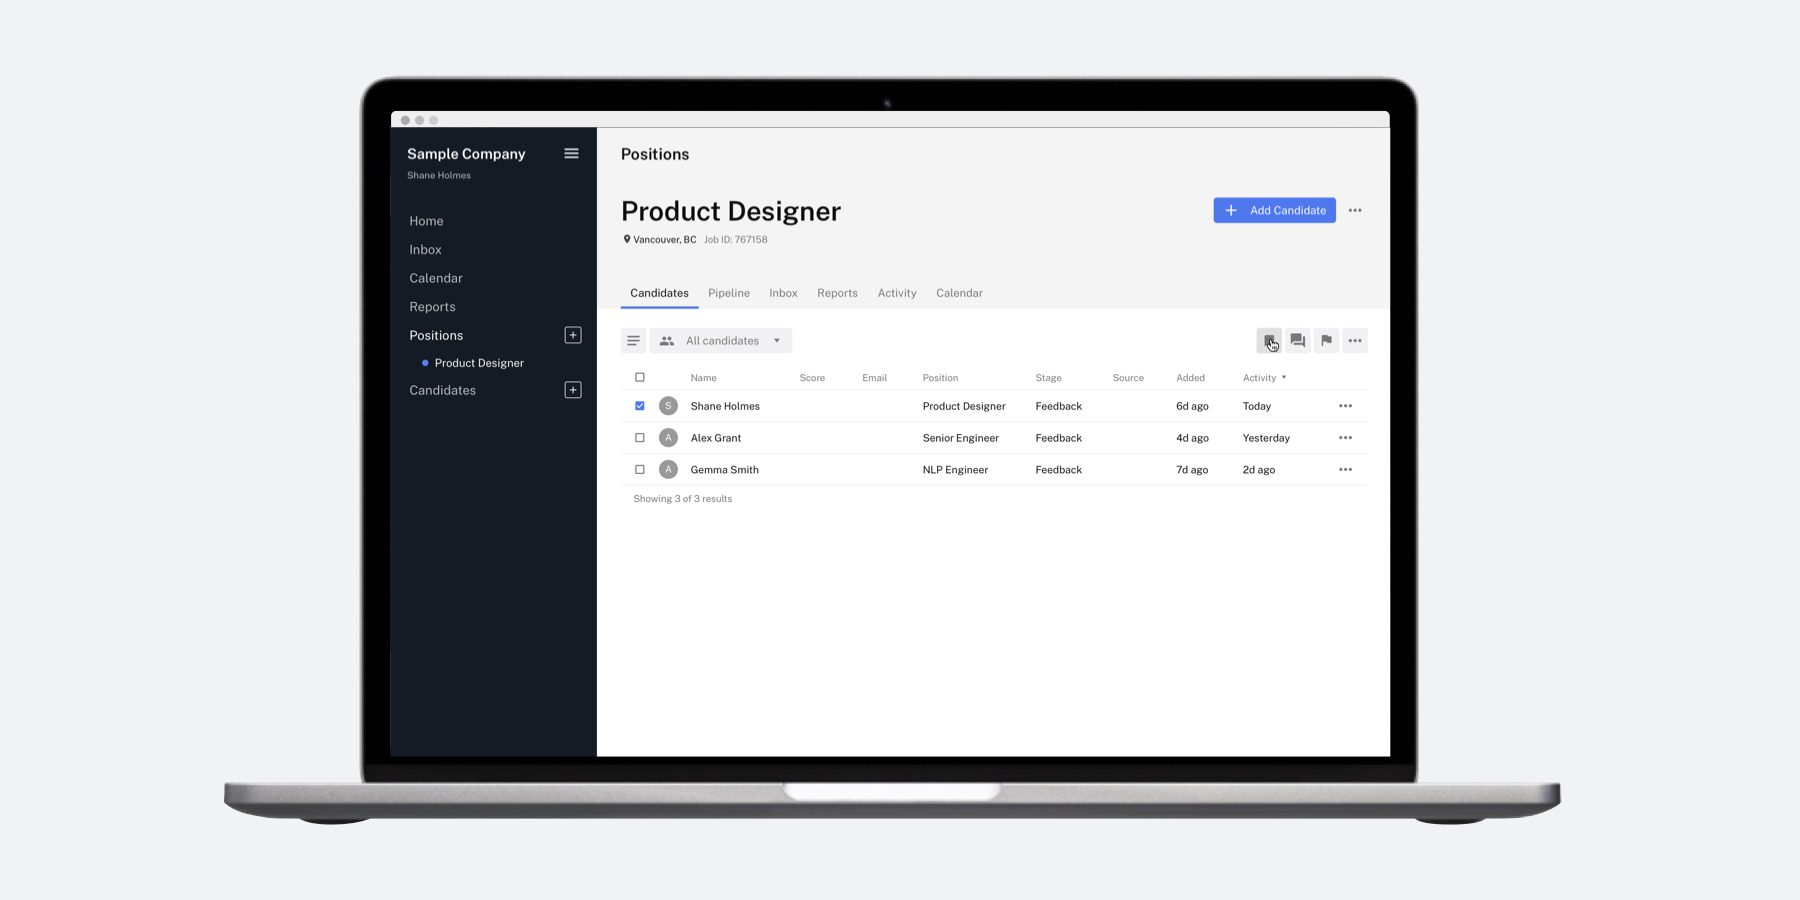
Task: Change sort with Activity column arrow
Action: [1283, 377]
